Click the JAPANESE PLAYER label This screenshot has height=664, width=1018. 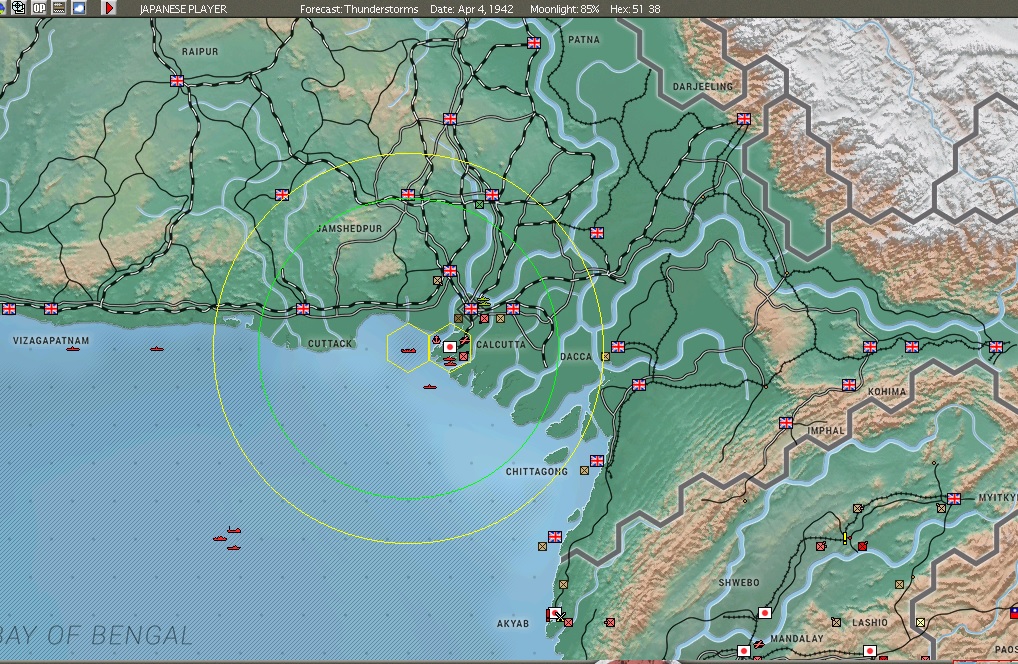click(x=184, y=9)
